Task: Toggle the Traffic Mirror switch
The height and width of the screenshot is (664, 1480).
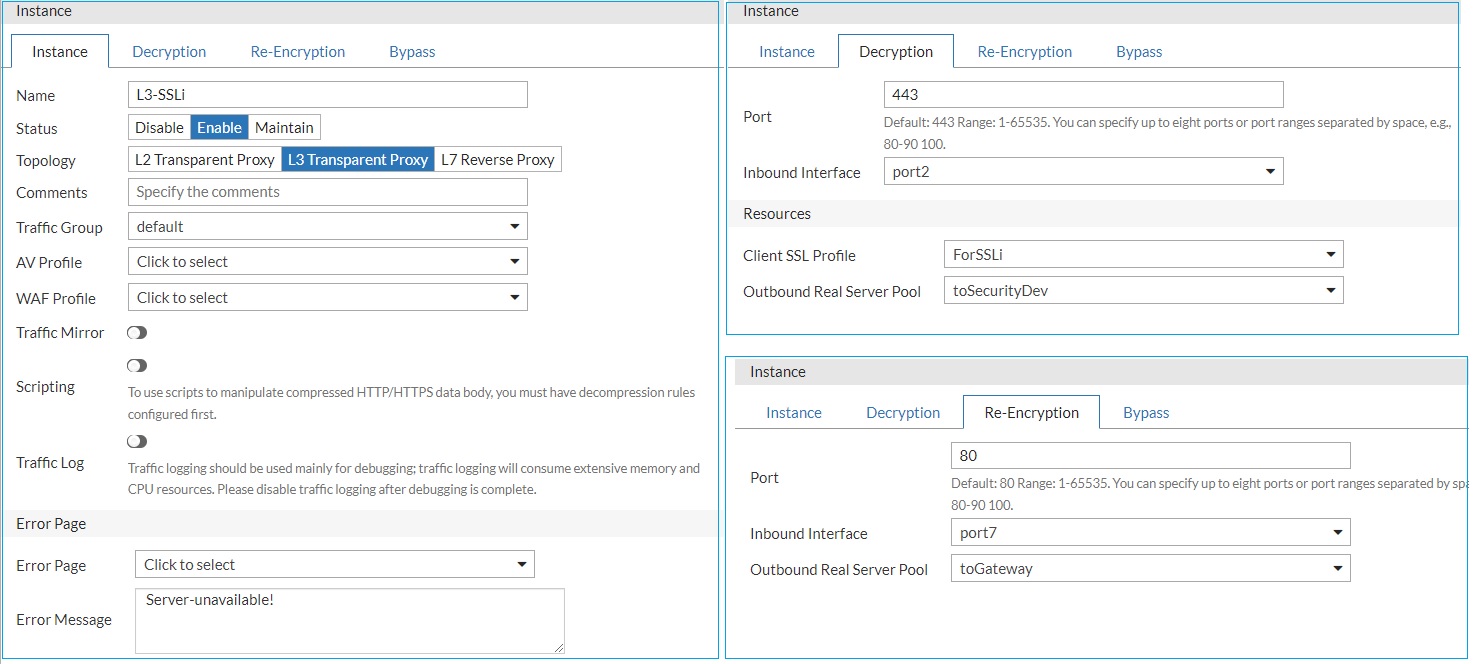Action: tap(137, 333)
